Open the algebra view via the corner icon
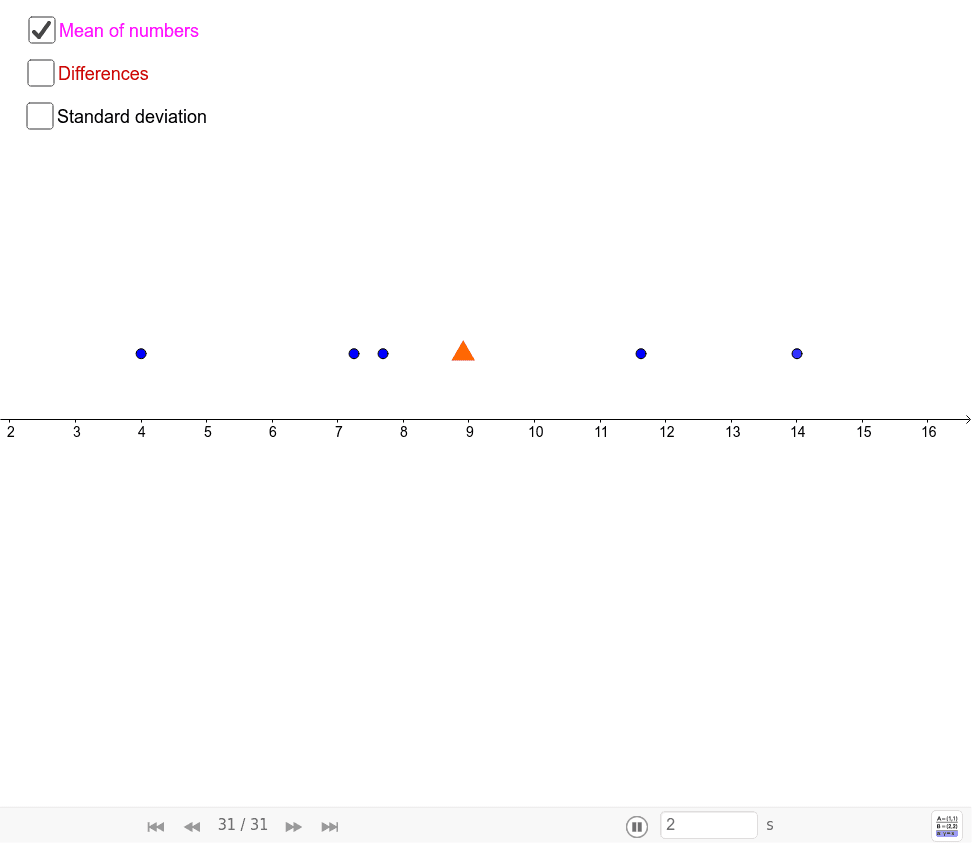 [946, 825]
